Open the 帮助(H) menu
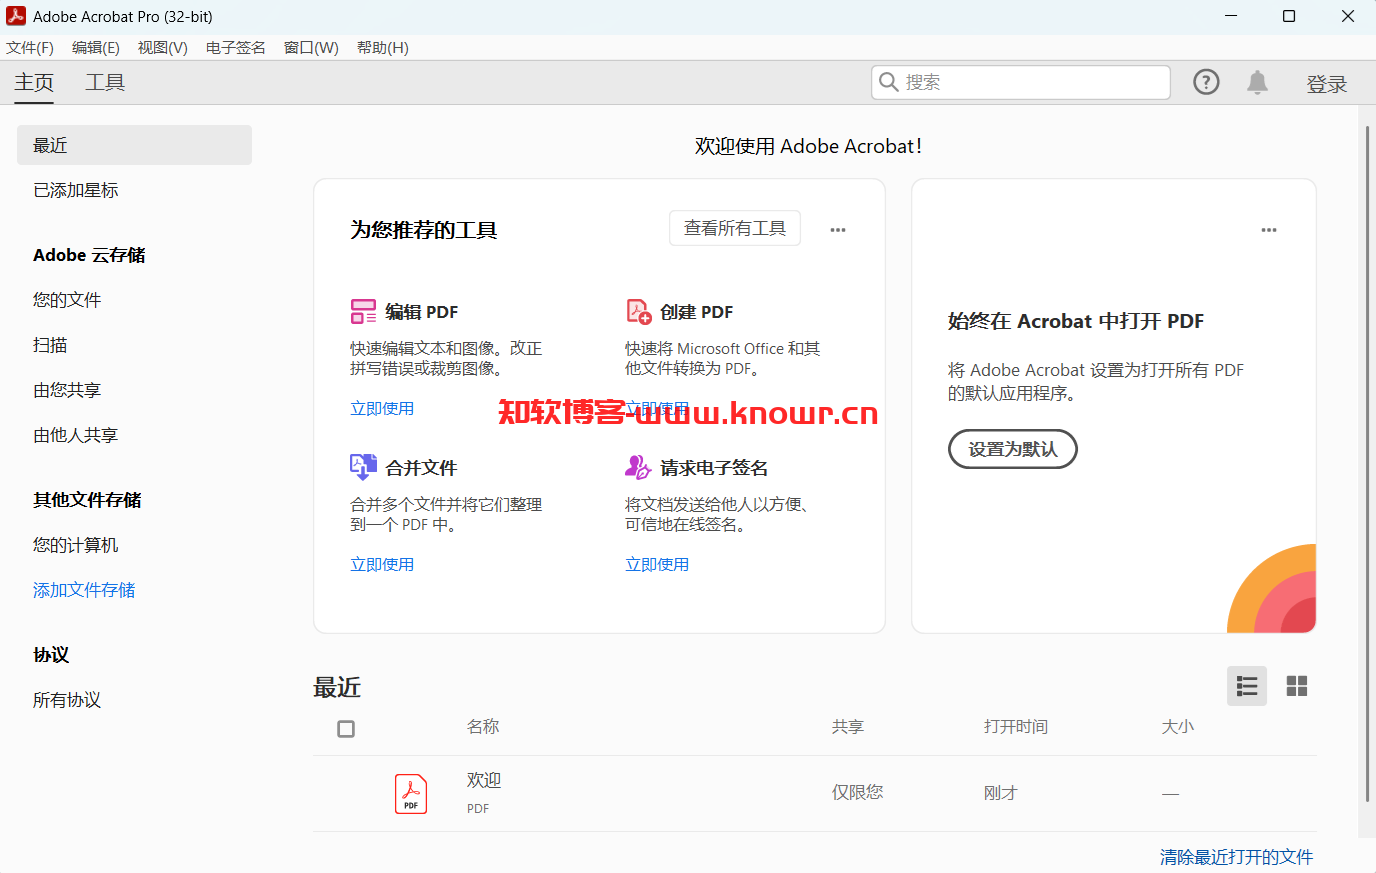Viewport: 1376px width, 873px height. click(x=383, y=48)
